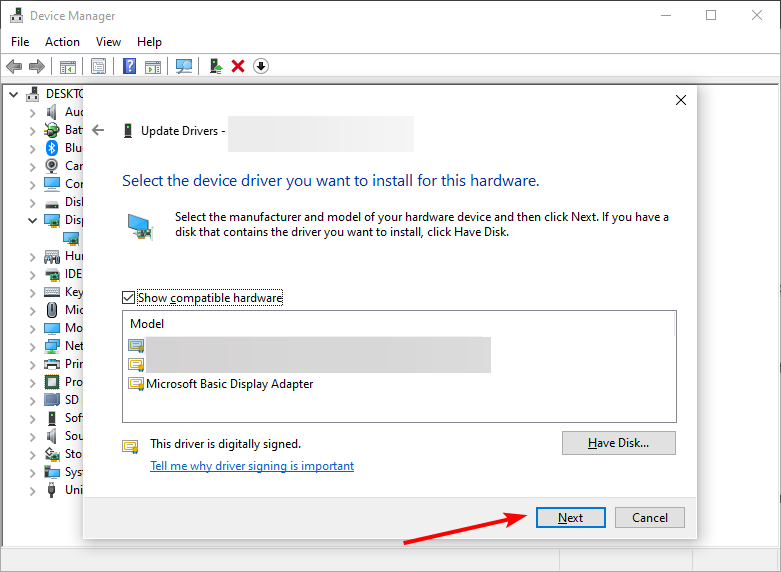Scan for hardware changes via monitor icon

coord(184,66)
